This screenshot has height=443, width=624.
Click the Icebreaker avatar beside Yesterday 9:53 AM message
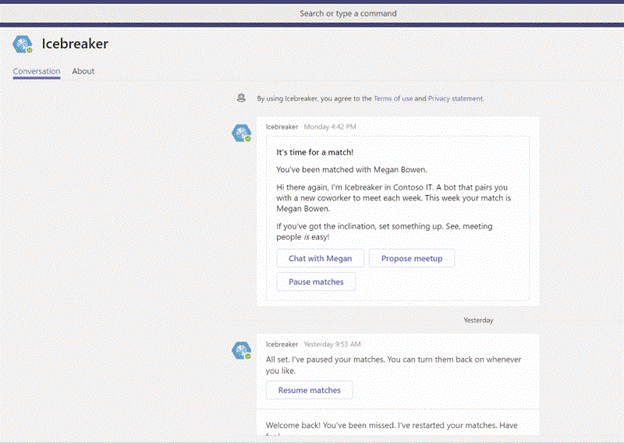point(242,350)
